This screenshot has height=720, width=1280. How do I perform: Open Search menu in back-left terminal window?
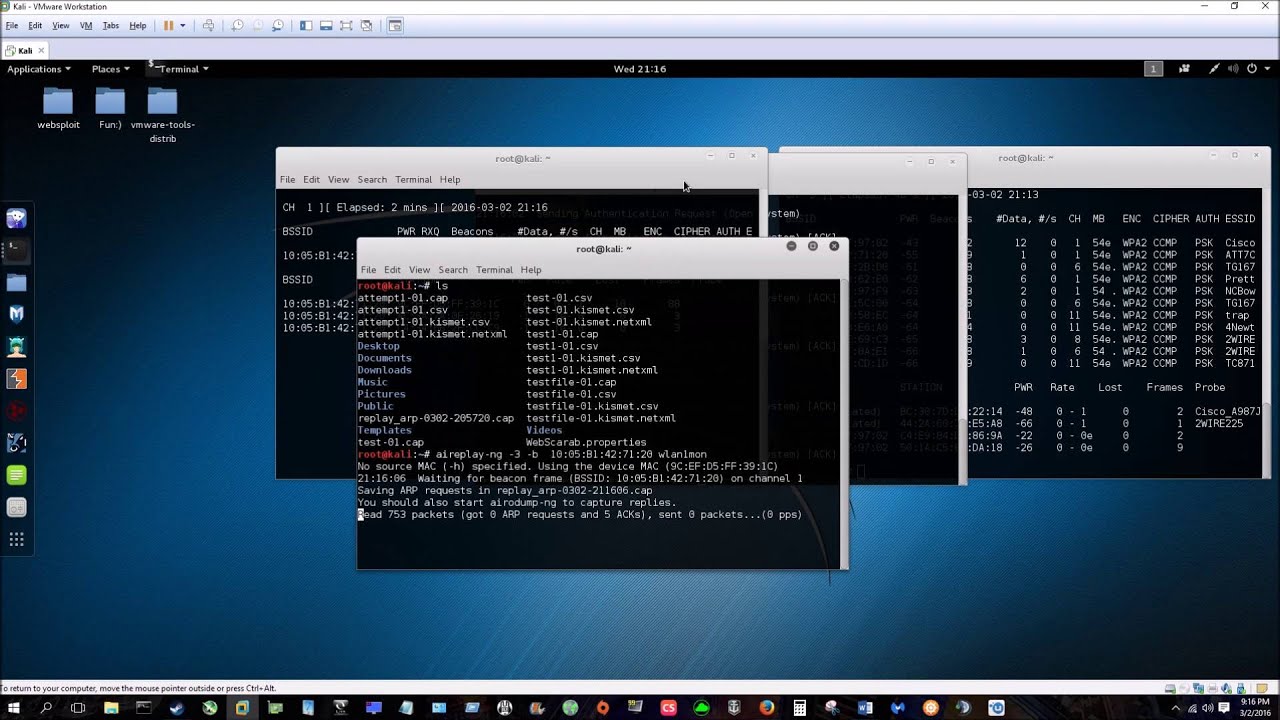tap(372, 180)
